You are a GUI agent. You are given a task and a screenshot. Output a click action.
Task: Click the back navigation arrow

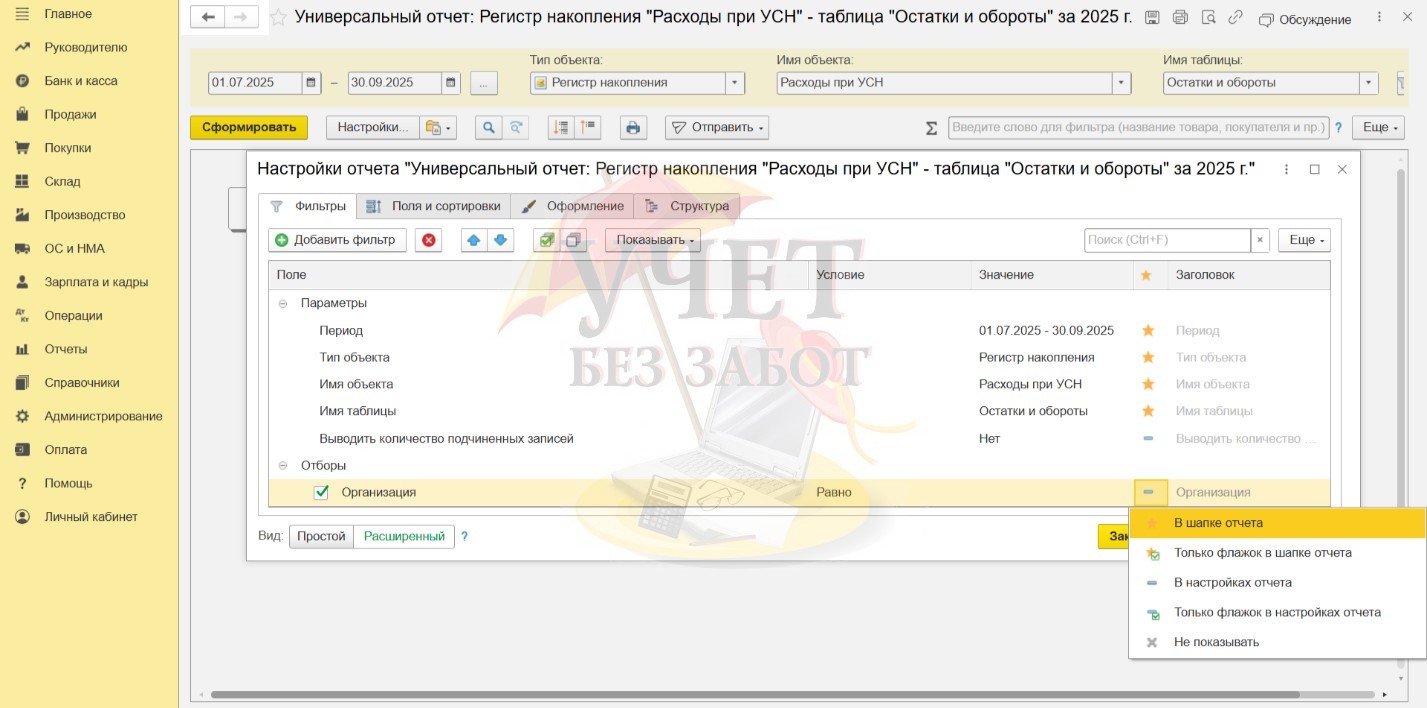tap(208, 17)
